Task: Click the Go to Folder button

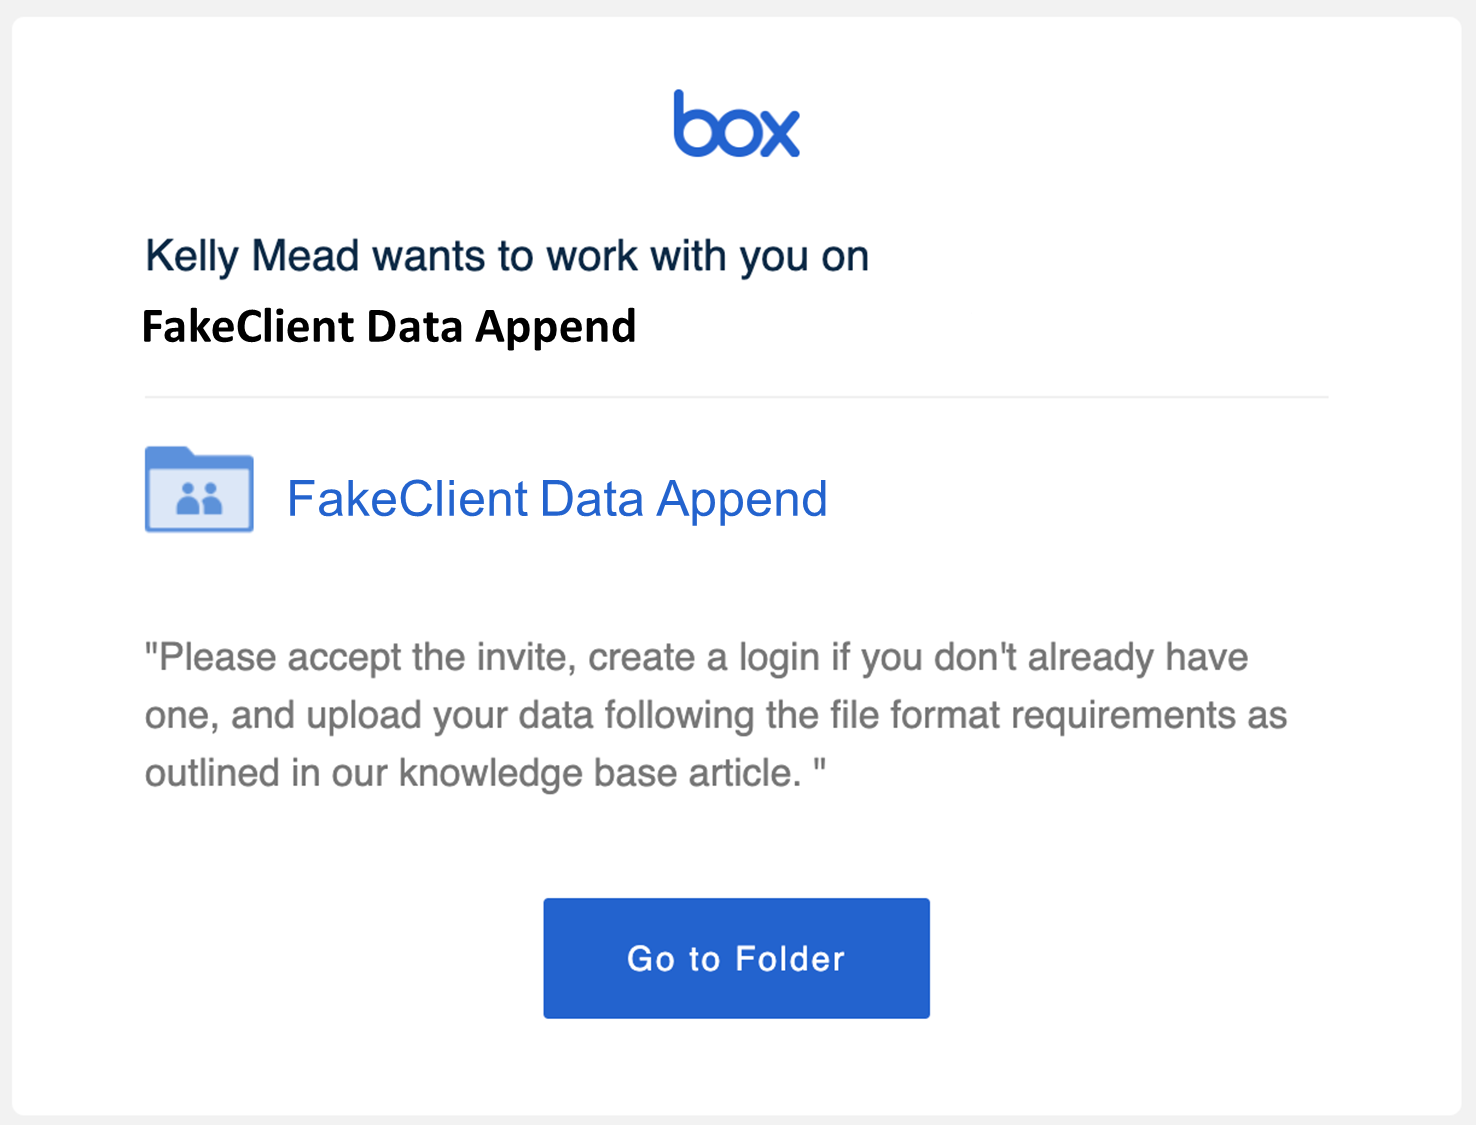Action: (x=737, y=958)
